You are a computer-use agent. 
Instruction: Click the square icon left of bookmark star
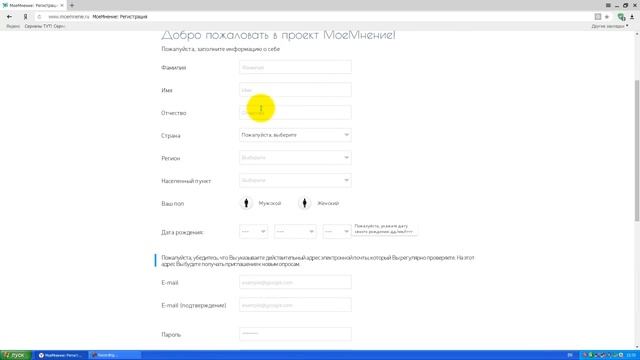(x=598, y=17)
